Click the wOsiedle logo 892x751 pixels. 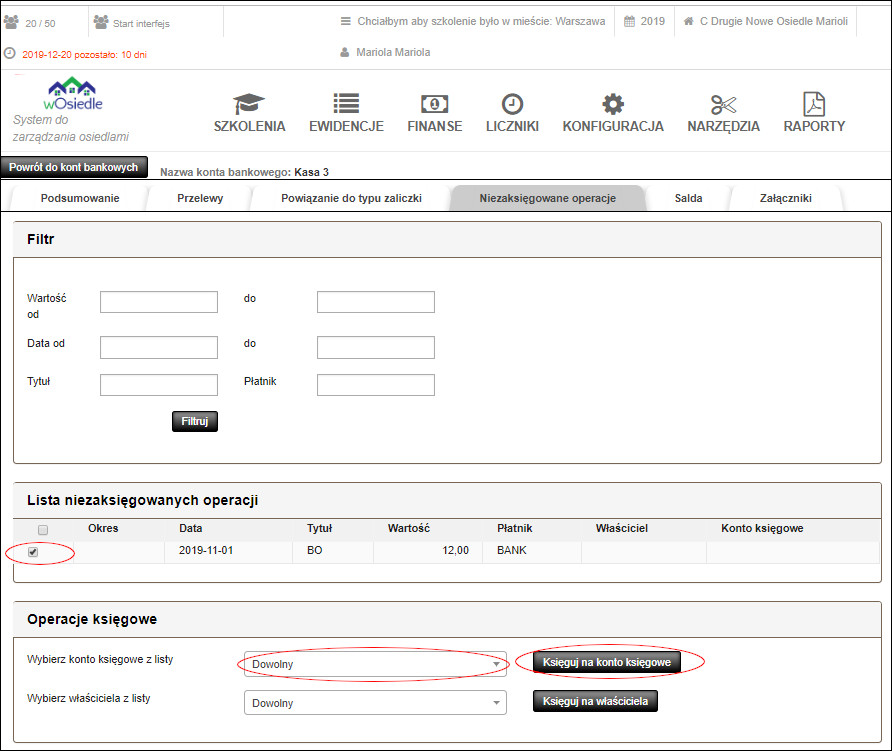73,96
